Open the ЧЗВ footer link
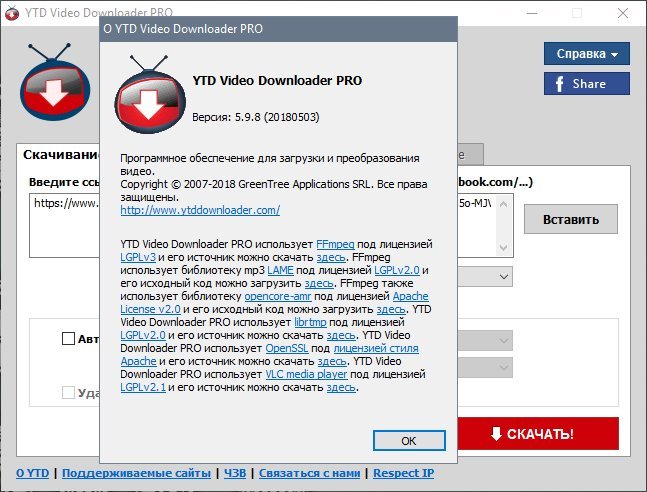 [x=235, y=473]
